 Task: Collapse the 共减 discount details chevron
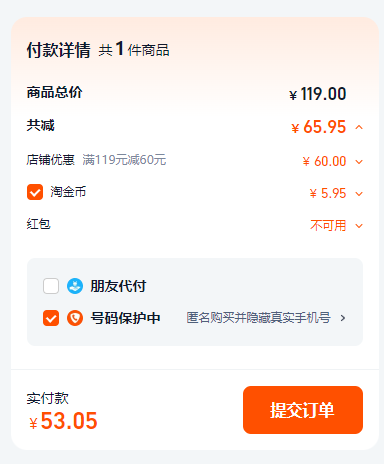(x=359, y=127)
